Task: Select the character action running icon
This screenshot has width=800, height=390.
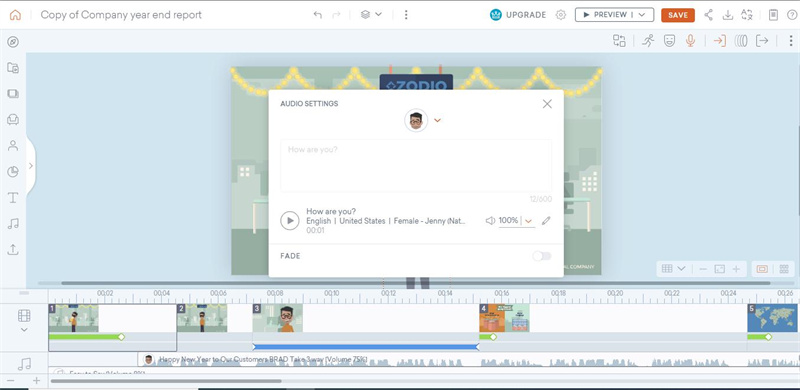Action: tap(648, 41)
